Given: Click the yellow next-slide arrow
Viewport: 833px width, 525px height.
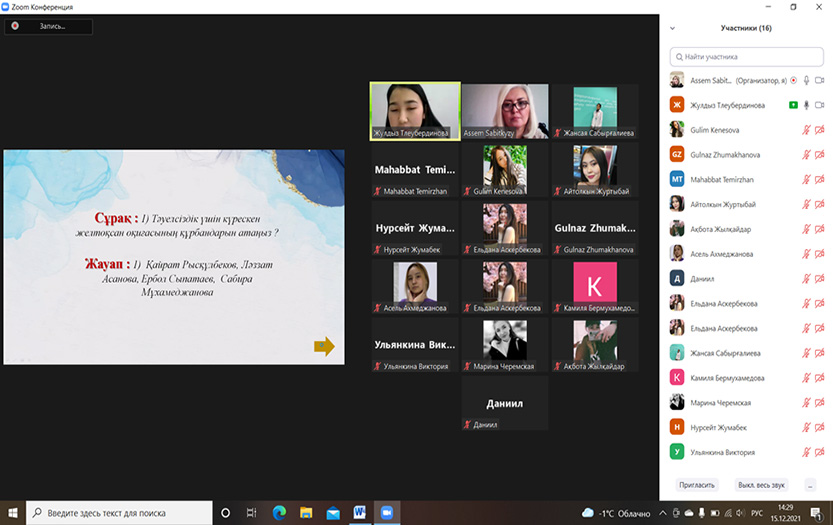Looking at the screenshot, I should (324, 346).
